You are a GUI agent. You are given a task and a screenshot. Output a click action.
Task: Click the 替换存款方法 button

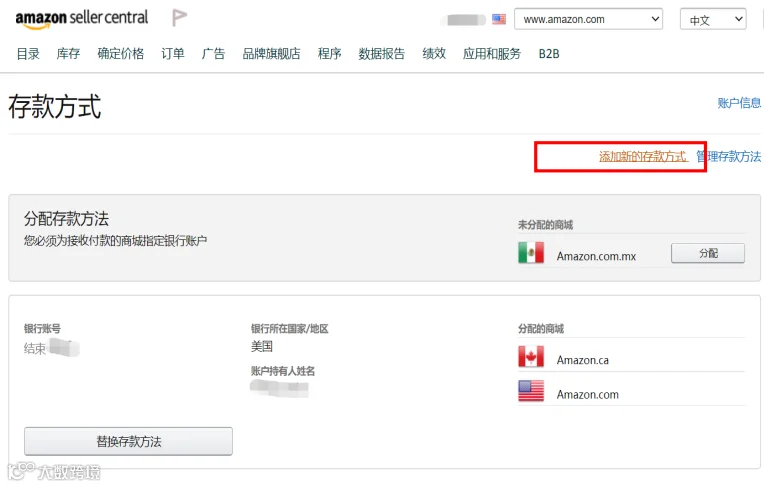point(129,442)
